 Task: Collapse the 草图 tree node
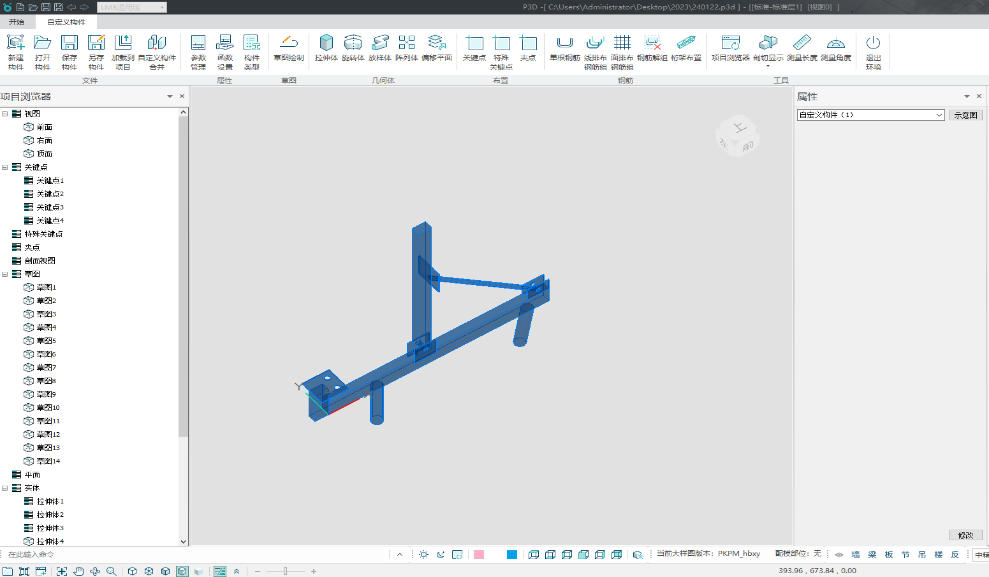point(5,274)
